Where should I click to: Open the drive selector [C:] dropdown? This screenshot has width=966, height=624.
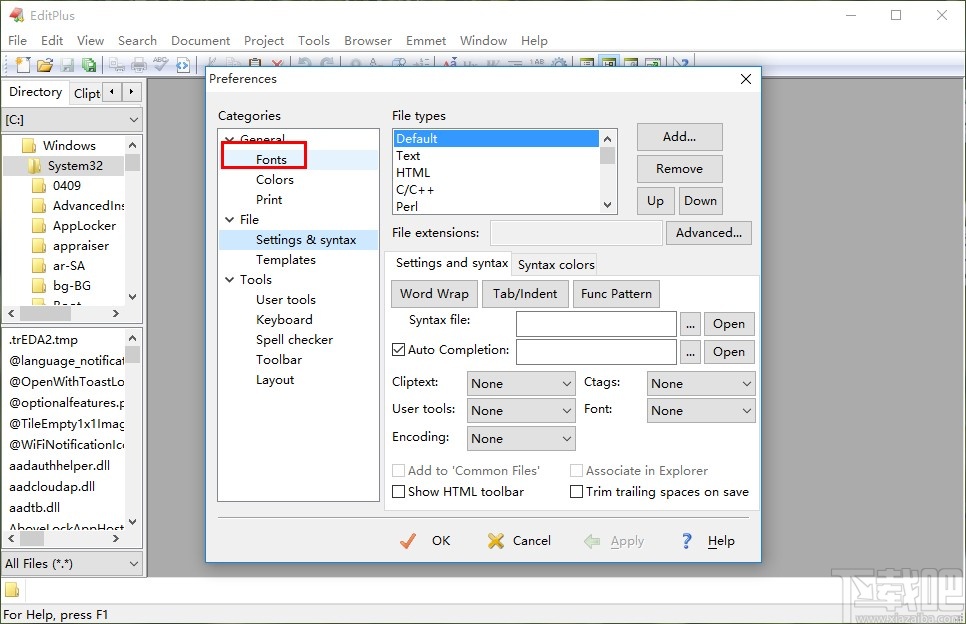pyautogui.click(x=72, y=120)
